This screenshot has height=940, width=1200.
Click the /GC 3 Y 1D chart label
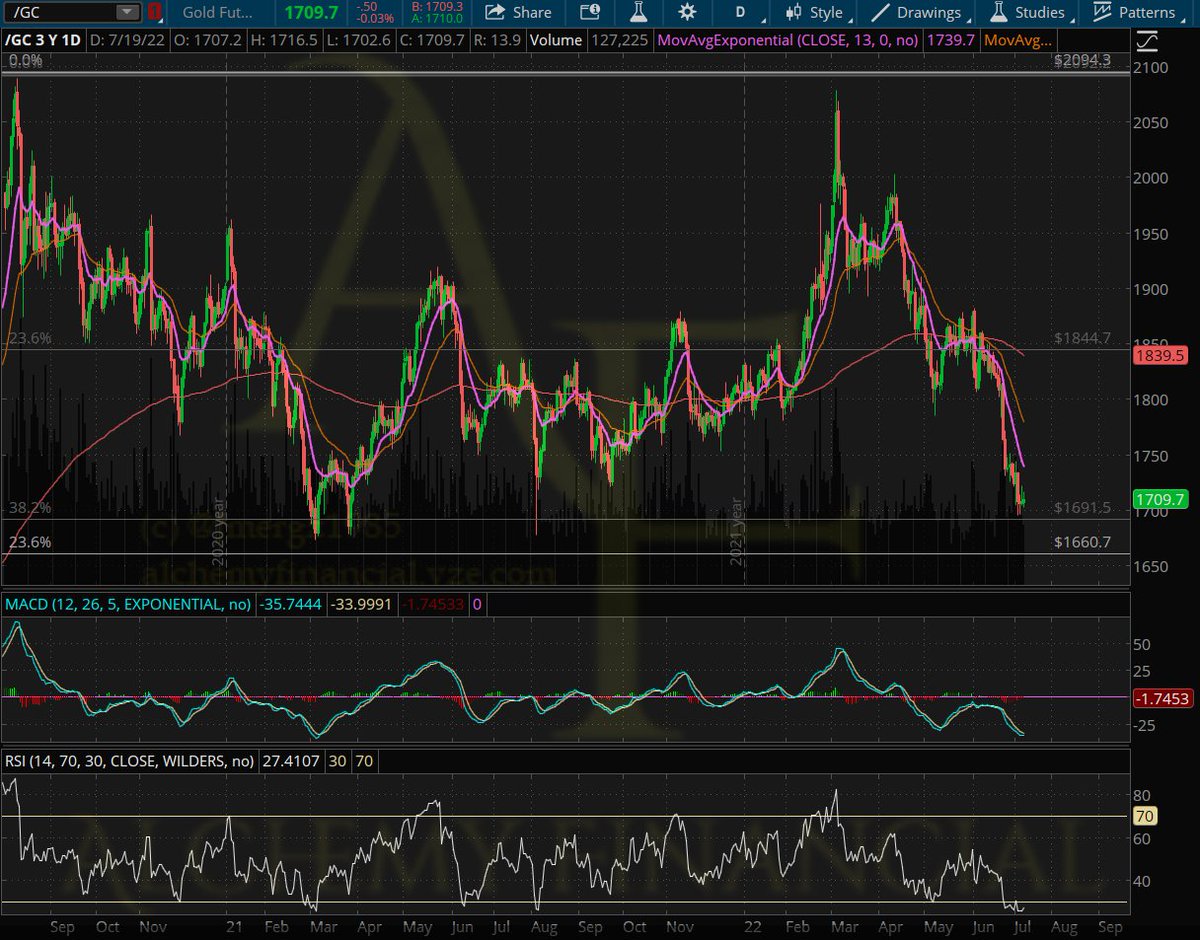43,40
